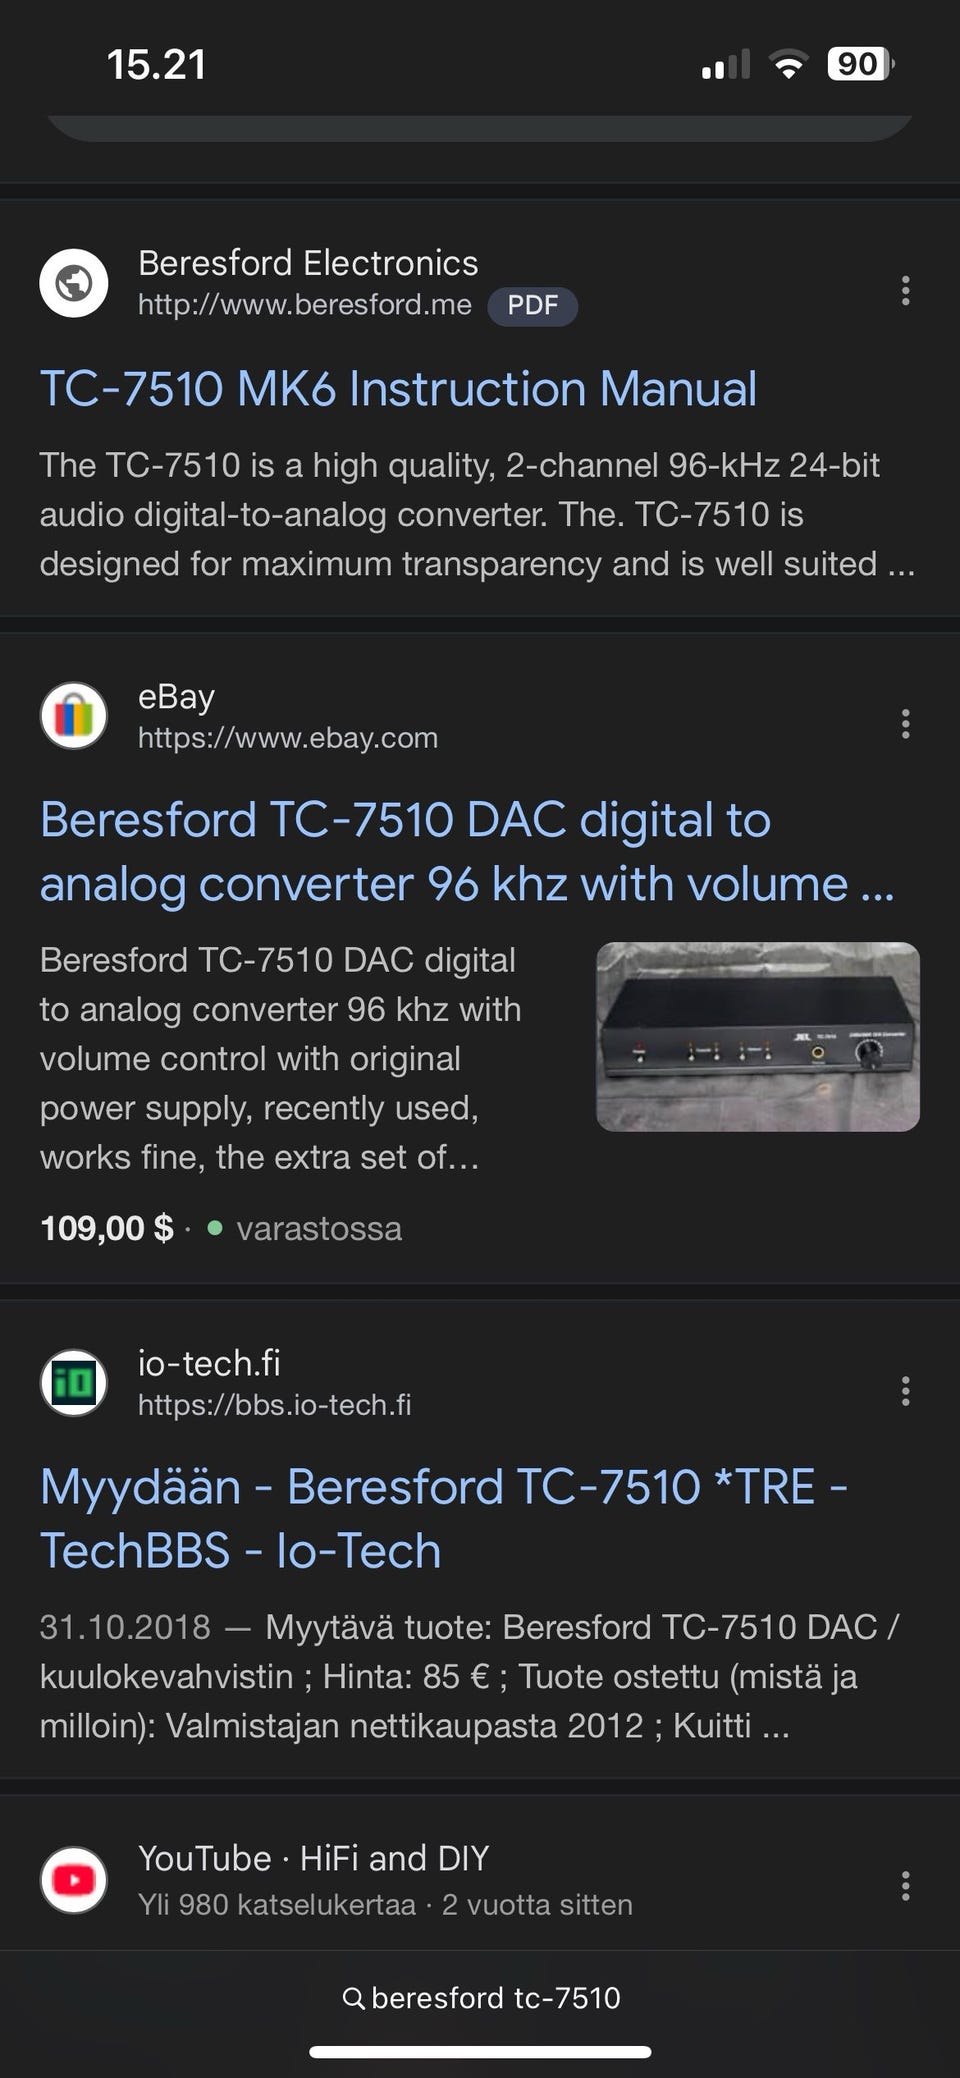Tap the Beresford Electronics globe favicon
The height and width of the screenshot is (2078, 960).
[74, 283]
